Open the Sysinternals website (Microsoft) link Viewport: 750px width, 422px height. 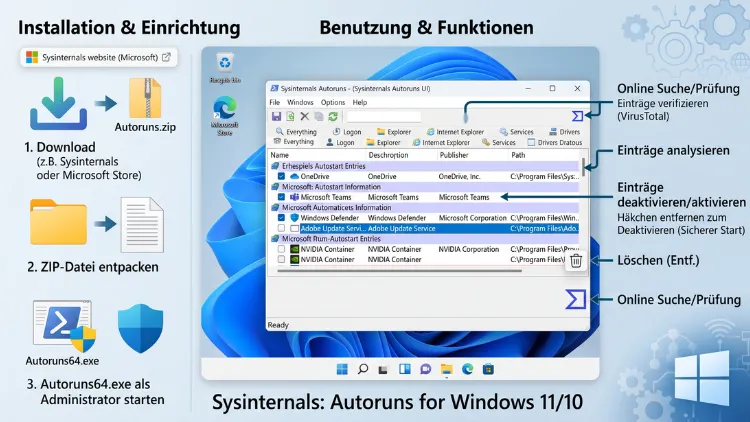(x=99, y=57)
